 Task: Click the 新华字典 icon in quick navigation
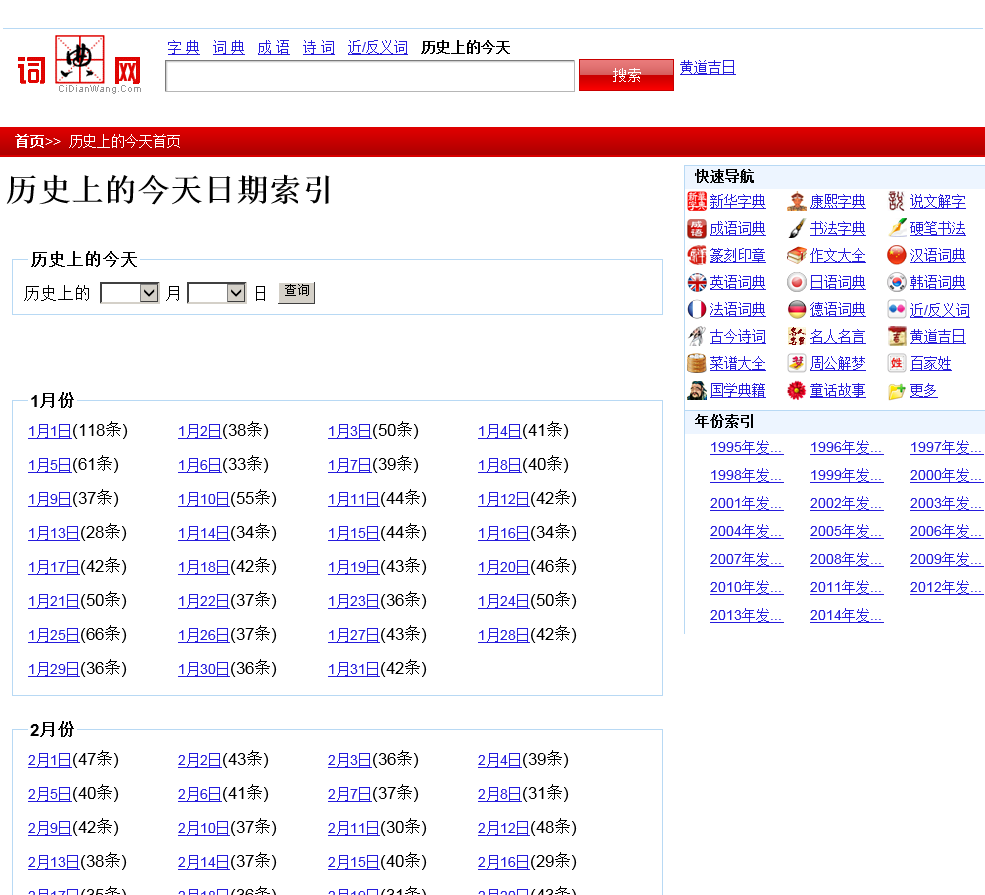click(x=697, y=202)
